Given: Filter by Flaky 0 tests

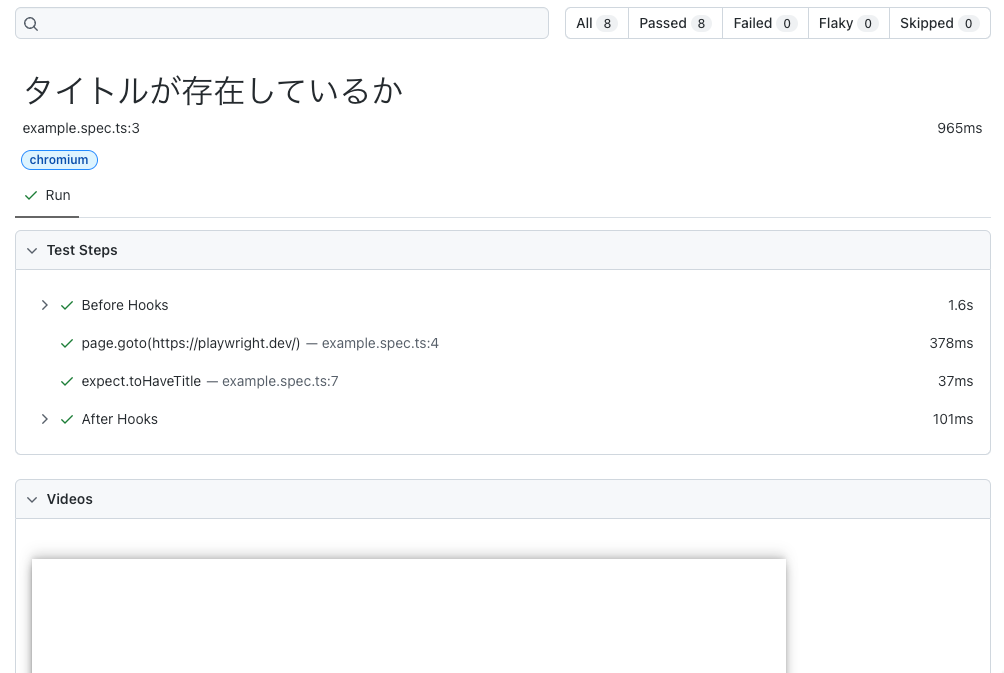Looking at the screenshot, I should coord(848,24).
